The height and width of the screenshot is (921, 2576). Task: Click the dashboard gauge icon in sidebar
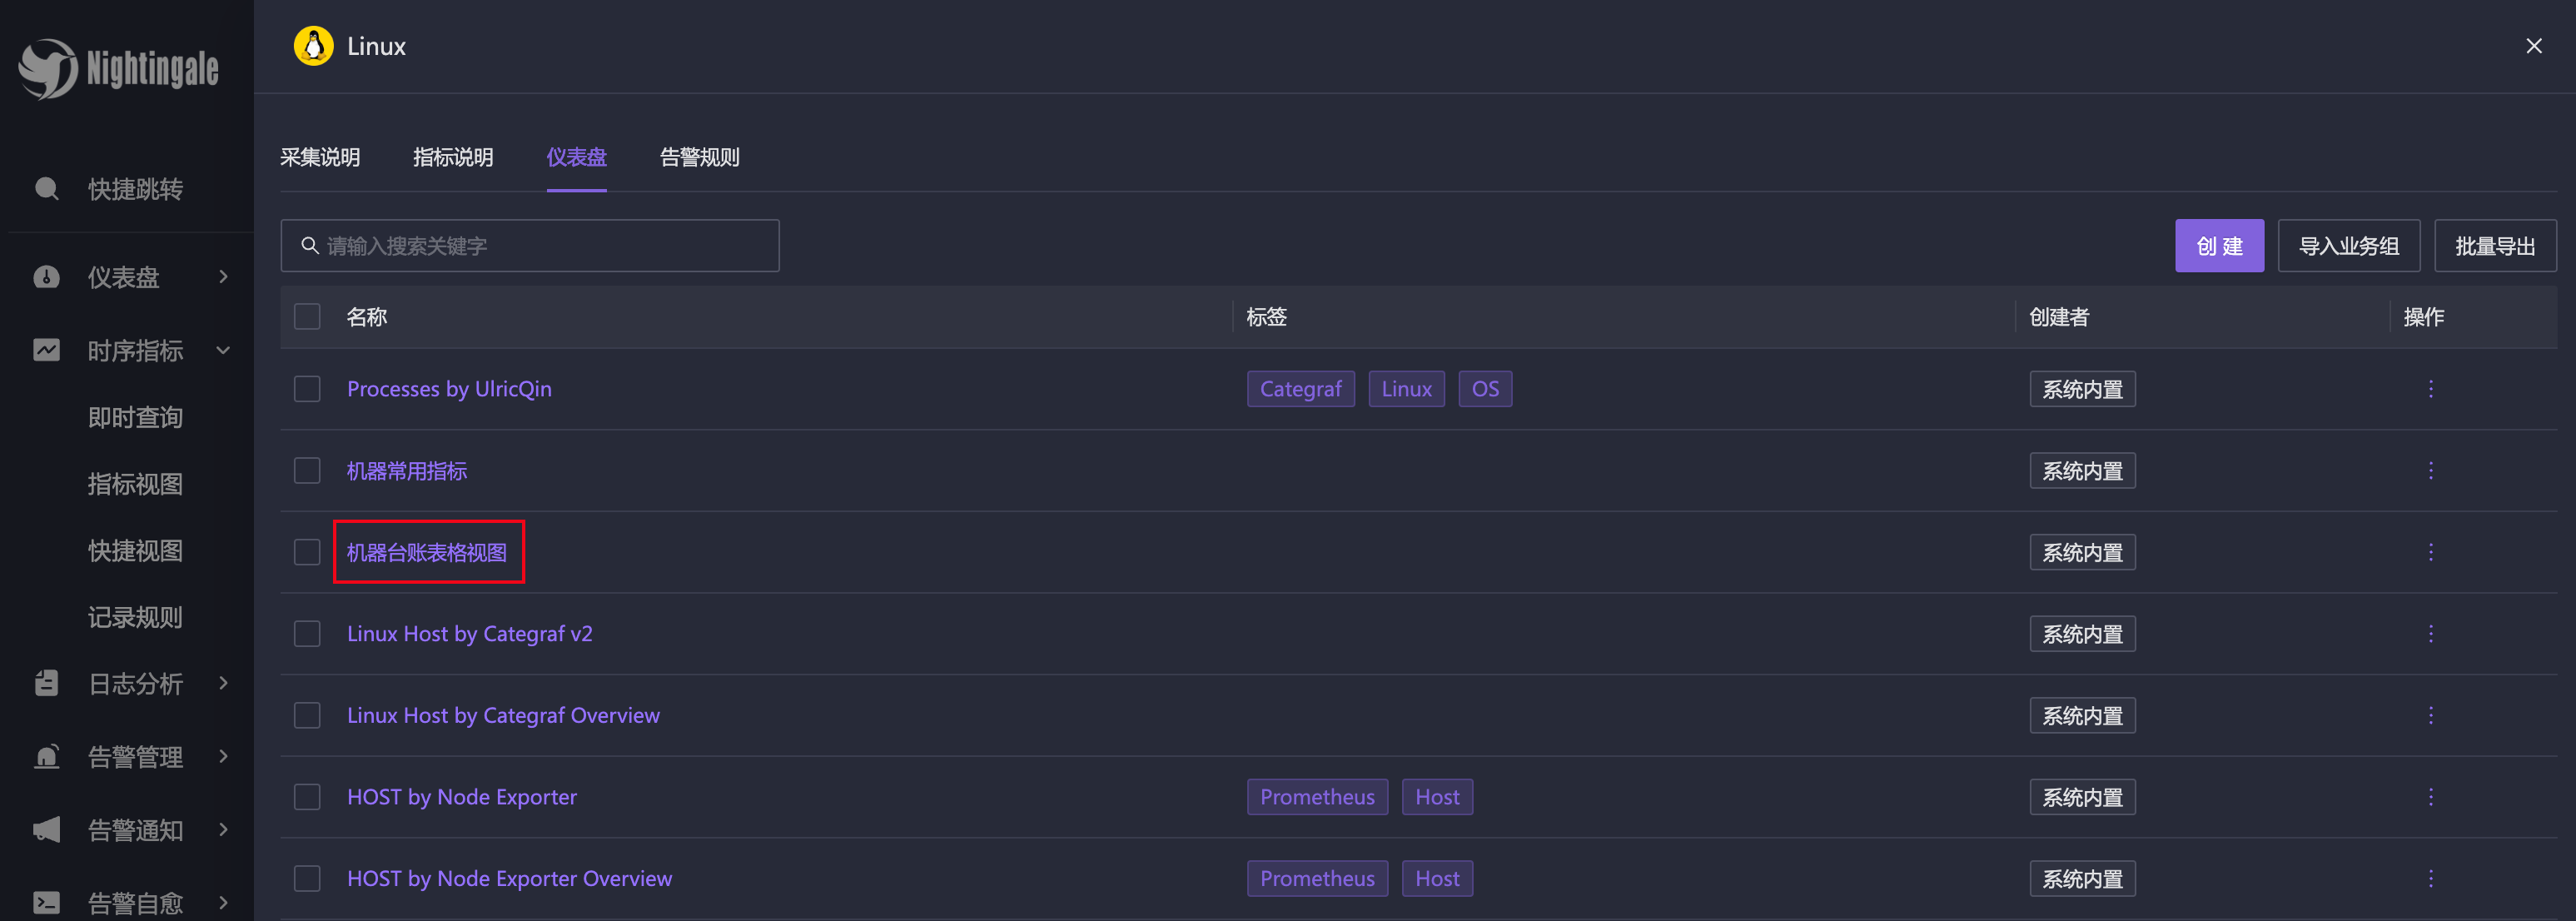(x=46, y=277)
